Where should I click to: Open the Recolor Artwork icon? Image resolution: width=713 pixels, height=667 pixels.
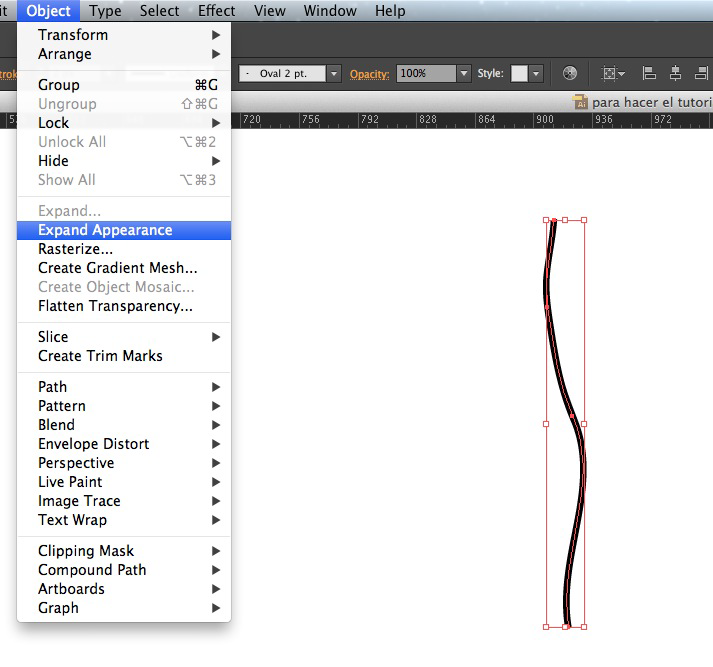pos(569,73)
